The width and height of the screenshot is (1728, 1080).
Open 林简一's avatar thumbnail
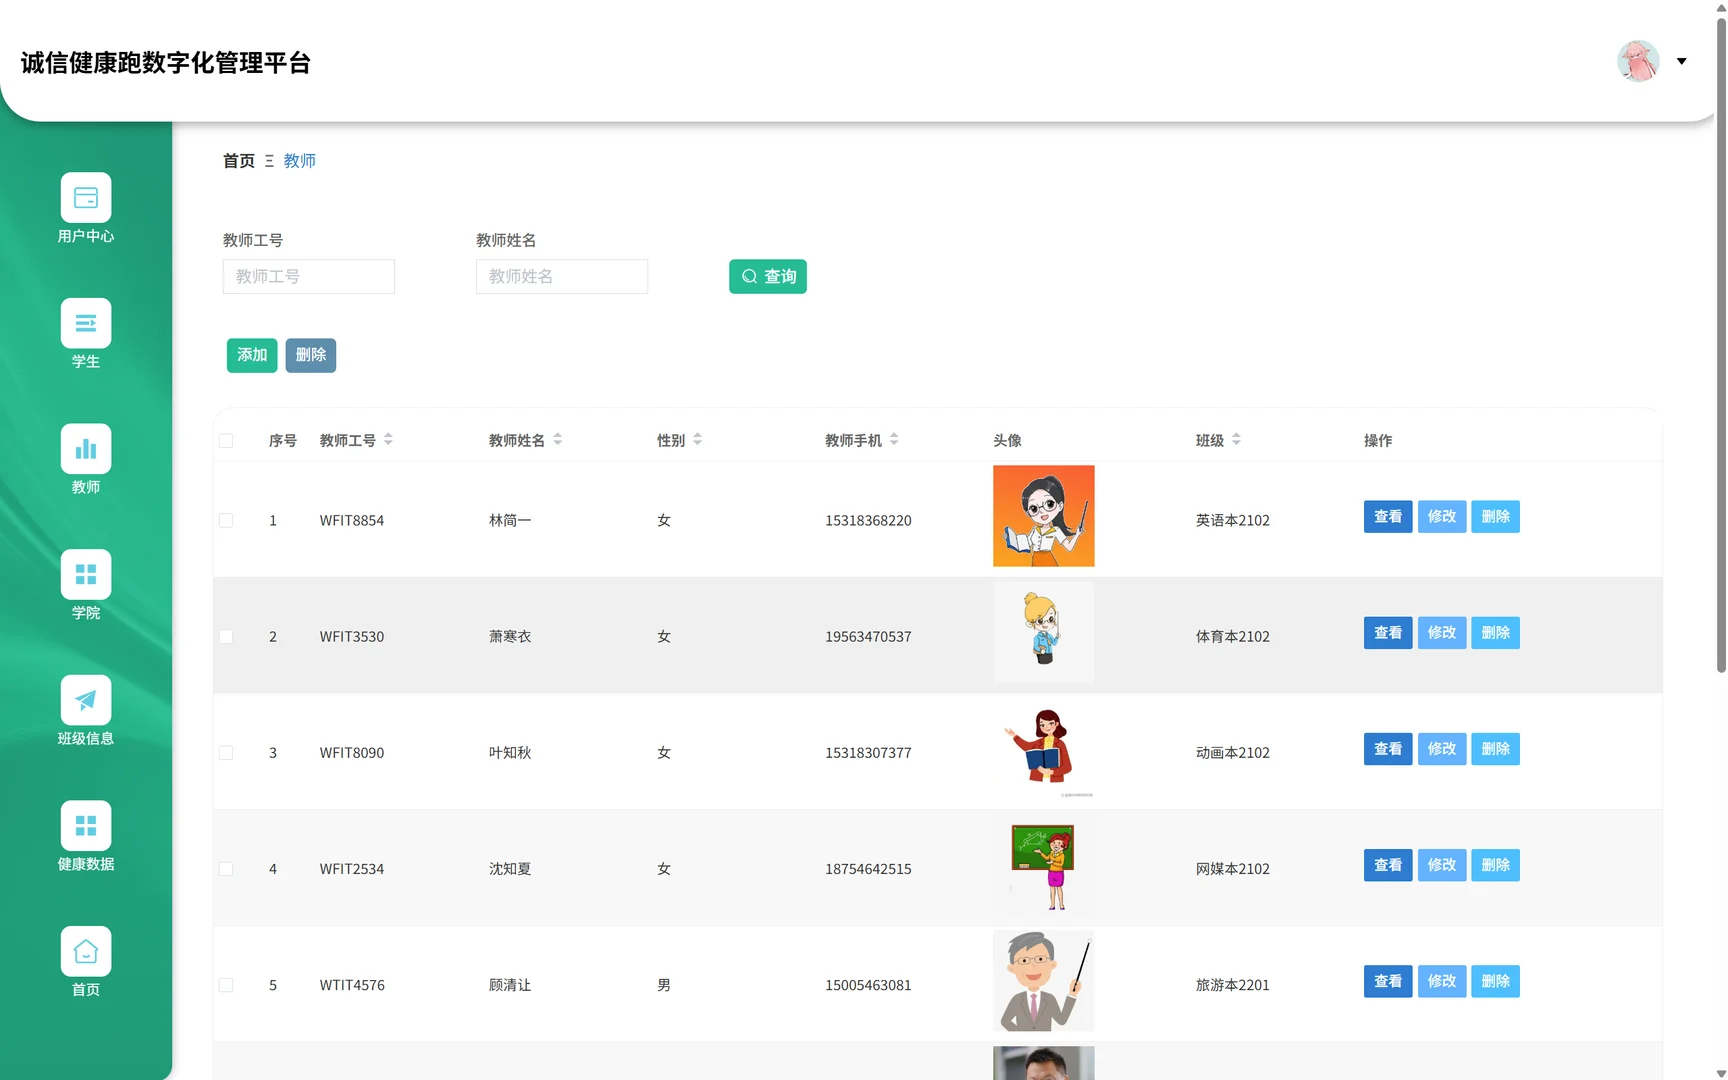coord(1044,516)
